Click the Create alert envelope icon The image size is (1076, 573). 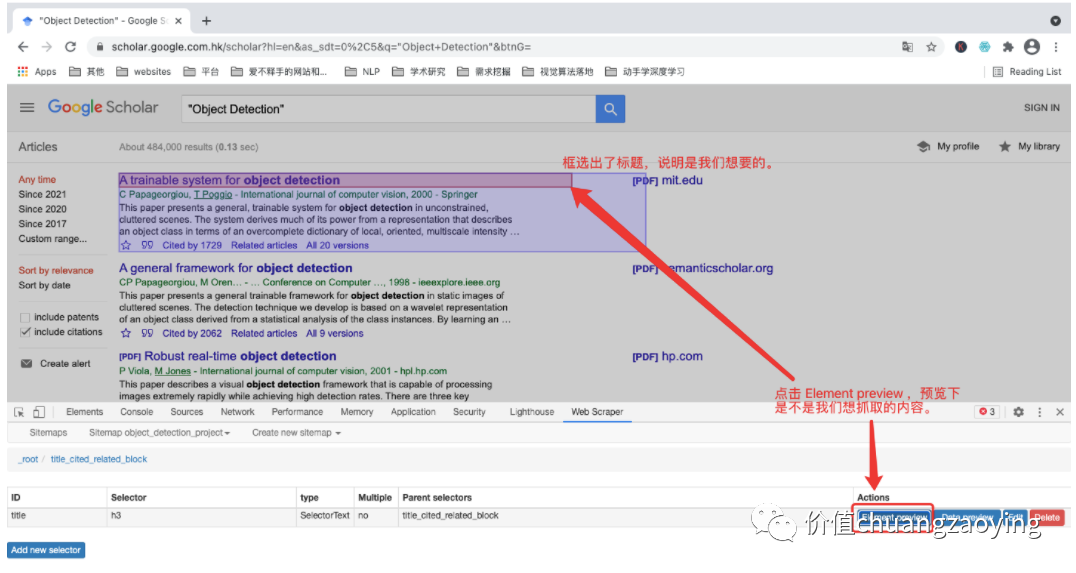[26, 363]
